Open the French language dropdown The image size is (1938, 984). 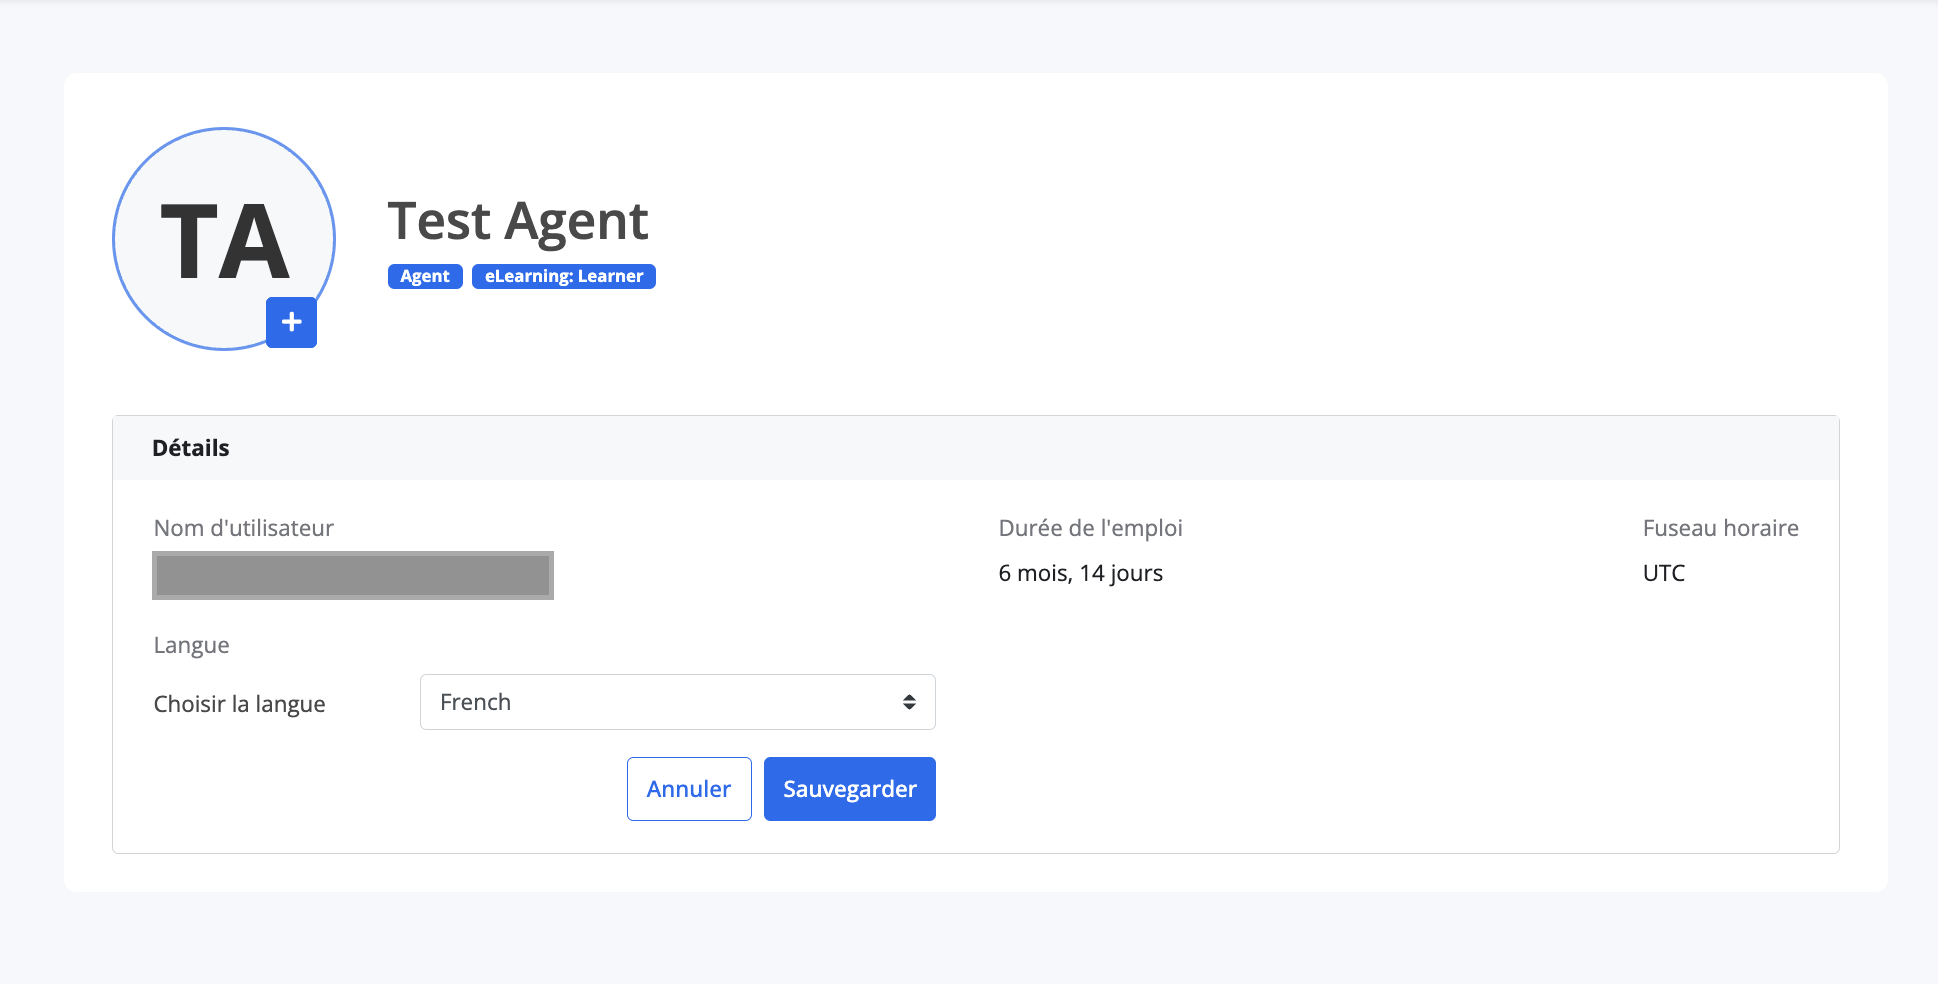tap(677, 702)
